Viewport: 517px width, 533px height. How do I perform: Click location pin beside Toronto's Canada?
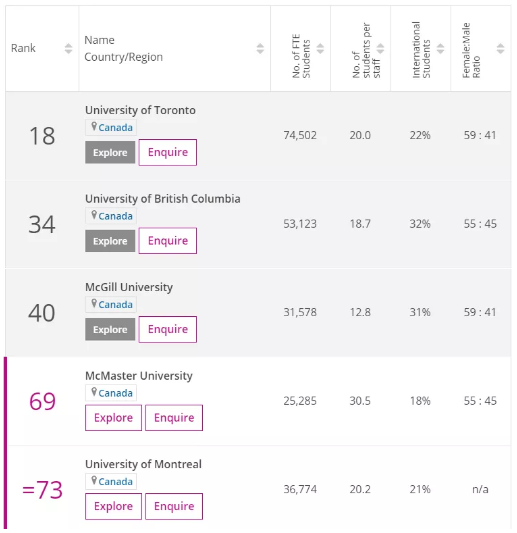(x=94, y=126)
